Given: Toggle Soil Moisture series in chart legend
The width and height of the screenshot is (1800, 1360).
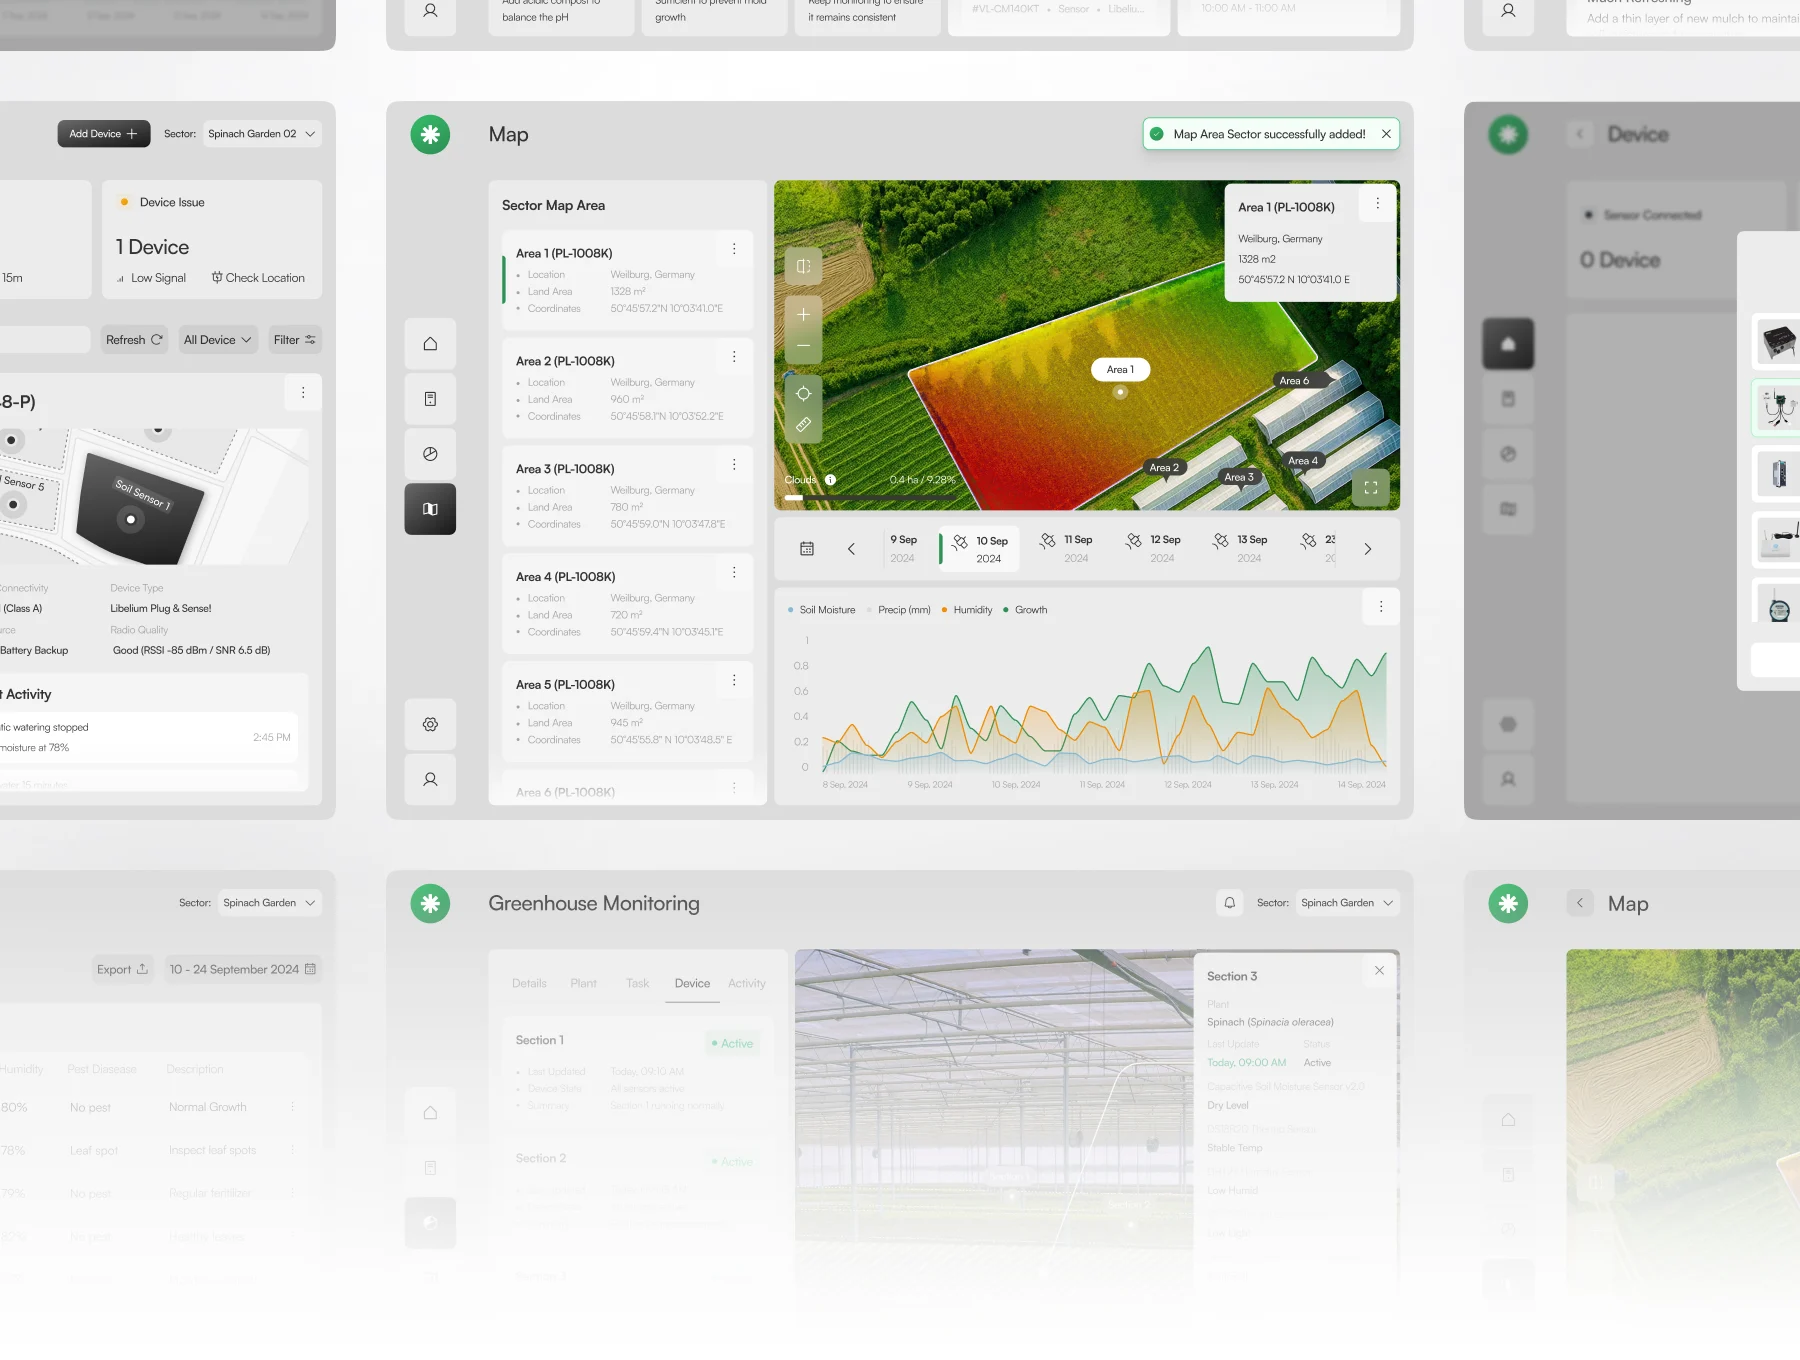Looking at the screenshot, I should (821, 610).
